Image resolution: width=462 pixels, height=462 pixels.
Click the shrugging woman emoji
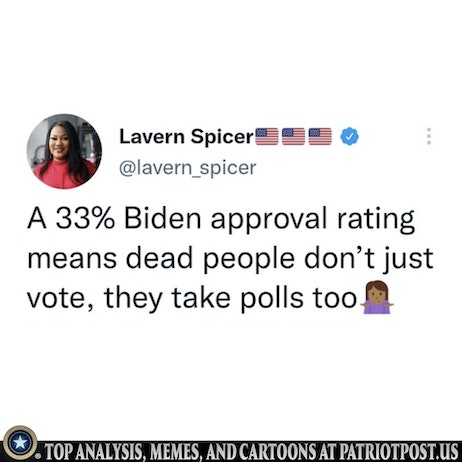pos(377,297)
